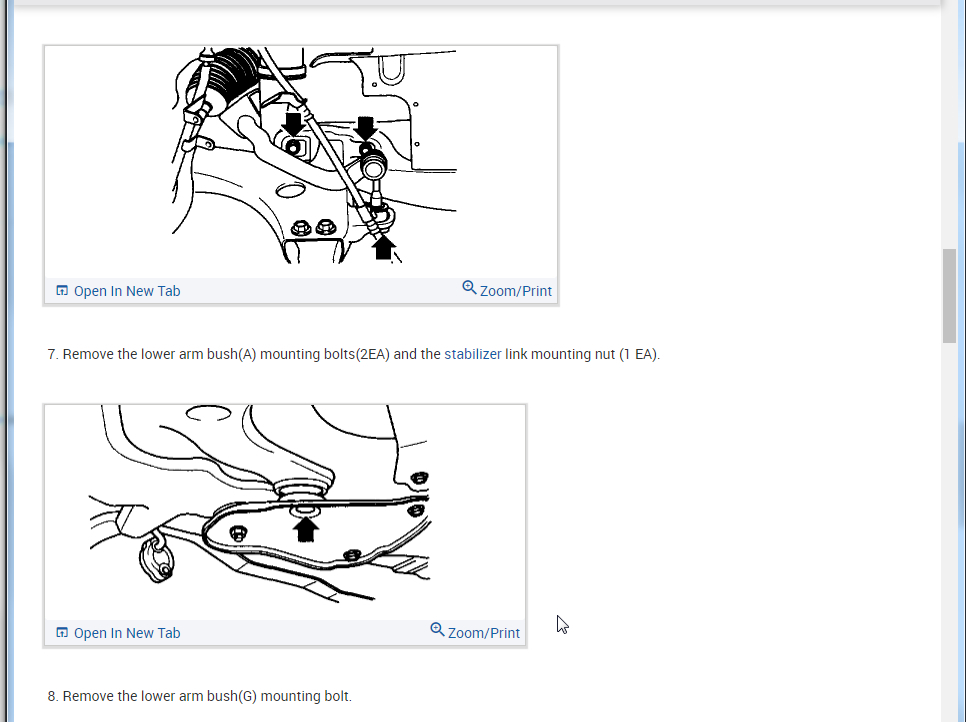
Task: Click the step 8 instruction text line
Action: 200,696
